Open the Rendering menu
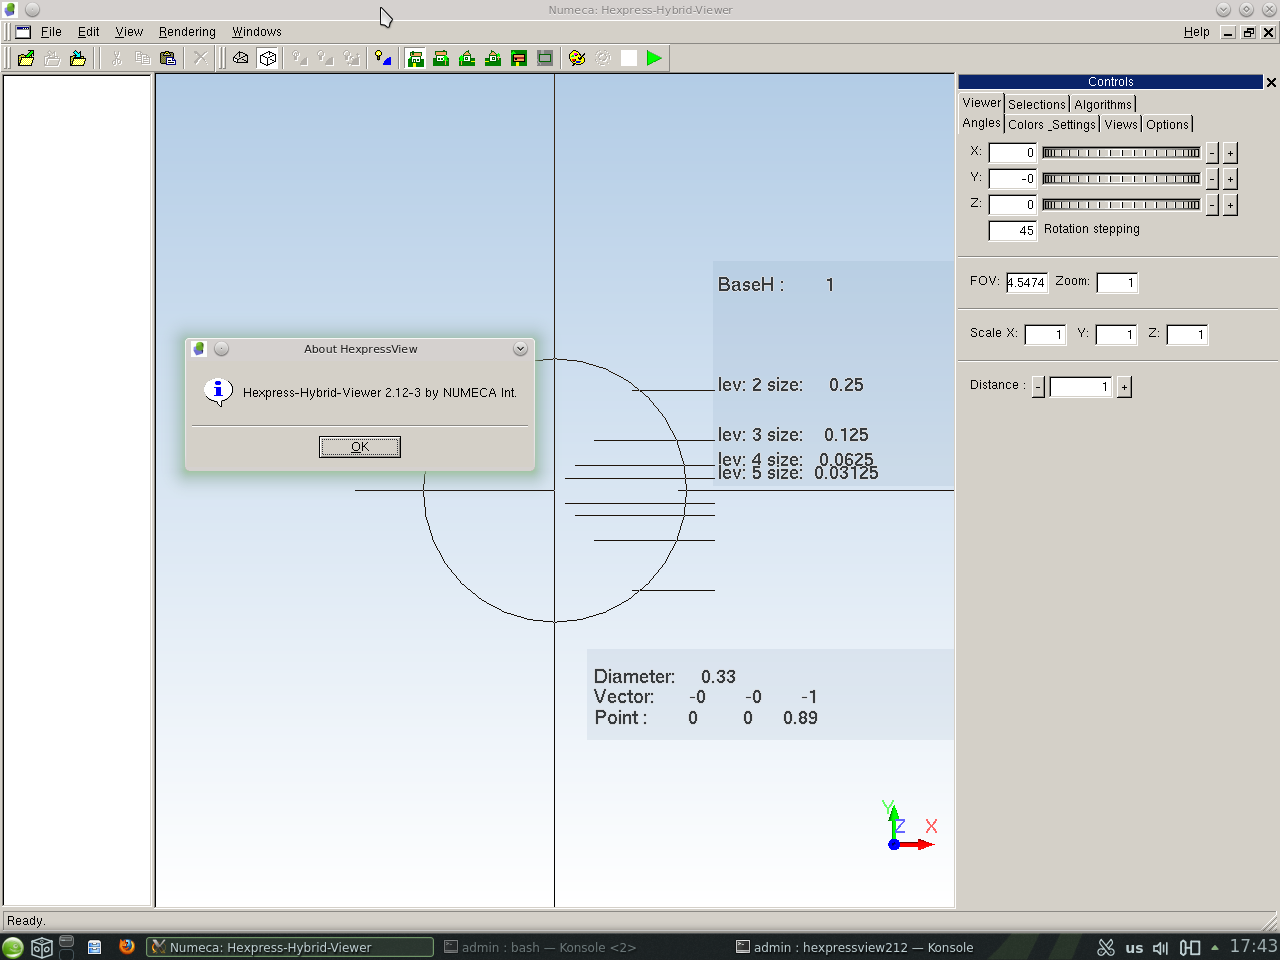The image size is (1280, 960). (x=187, y=32)
